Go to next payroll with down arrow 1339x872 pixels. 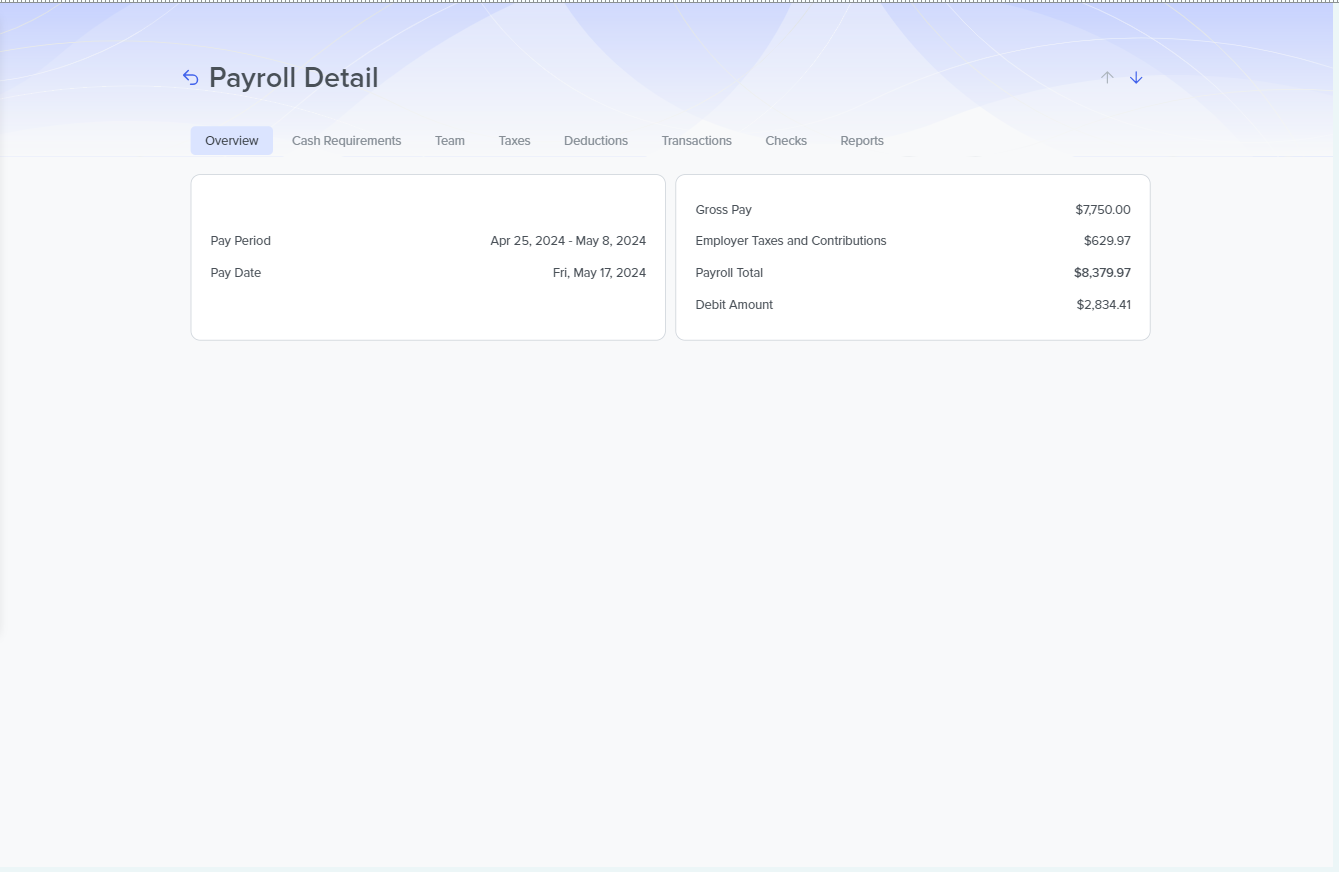click(1136, 78)
